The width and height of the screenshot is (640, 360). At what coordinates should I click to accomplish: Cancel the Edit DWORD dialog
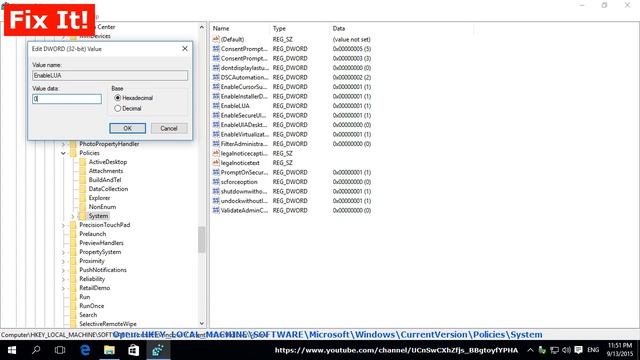169,128
